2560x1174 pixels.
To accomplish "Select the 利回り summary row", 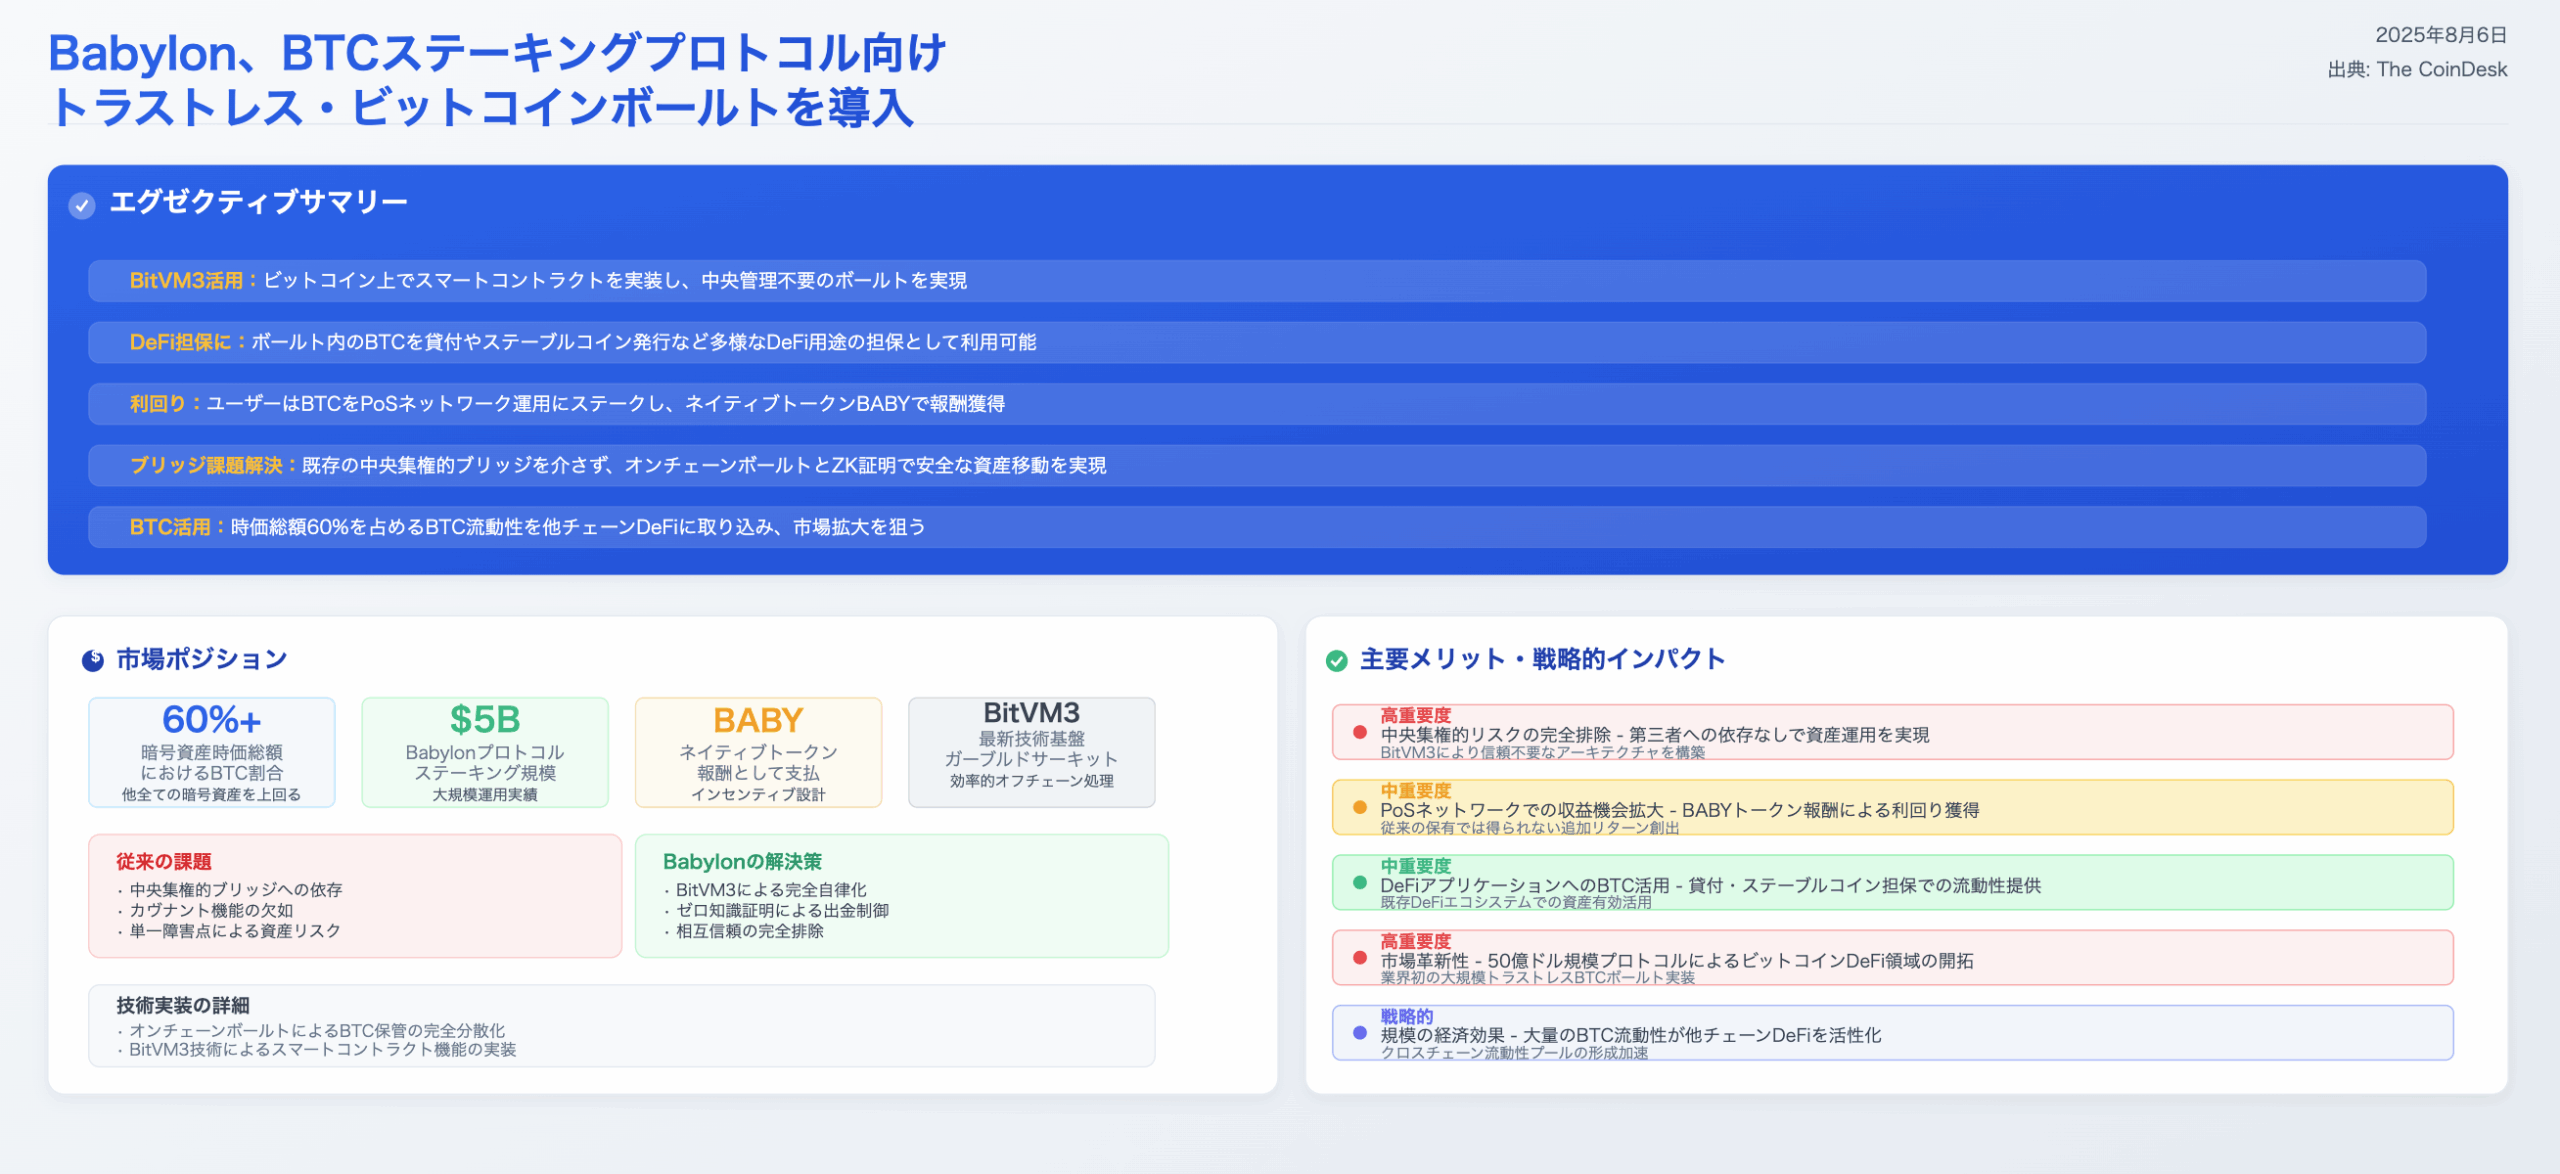I will pyautogui.click(x=1257, y=404).
